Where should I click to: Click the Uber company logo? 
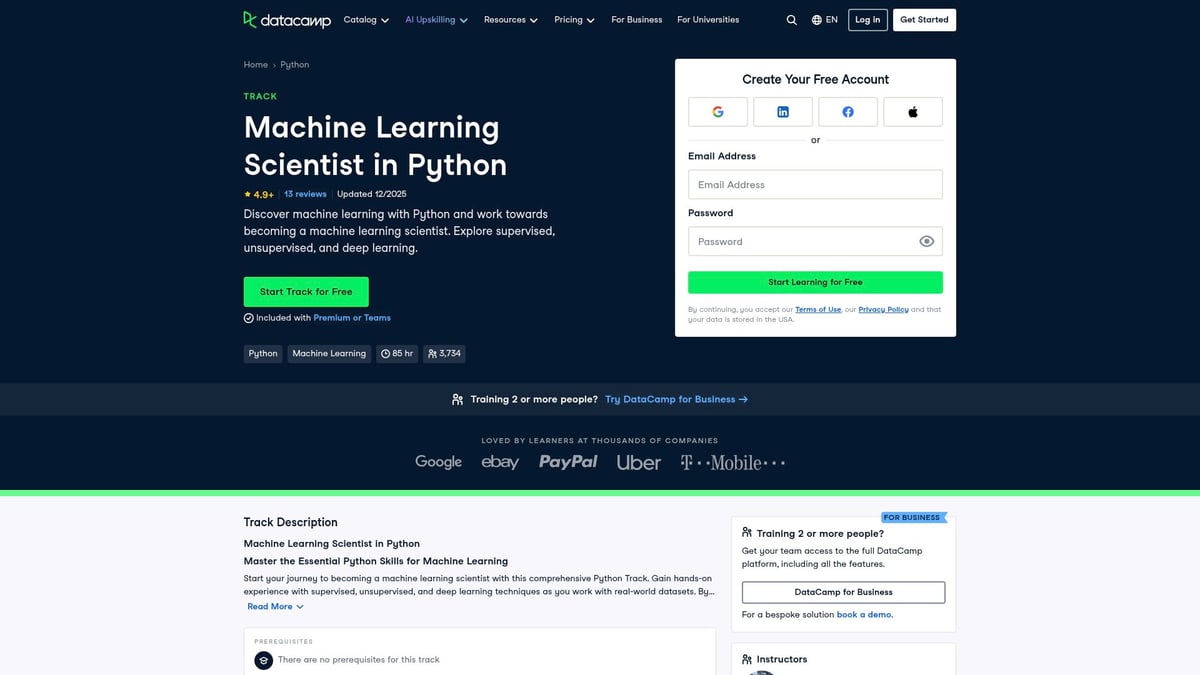pos(639,463)
